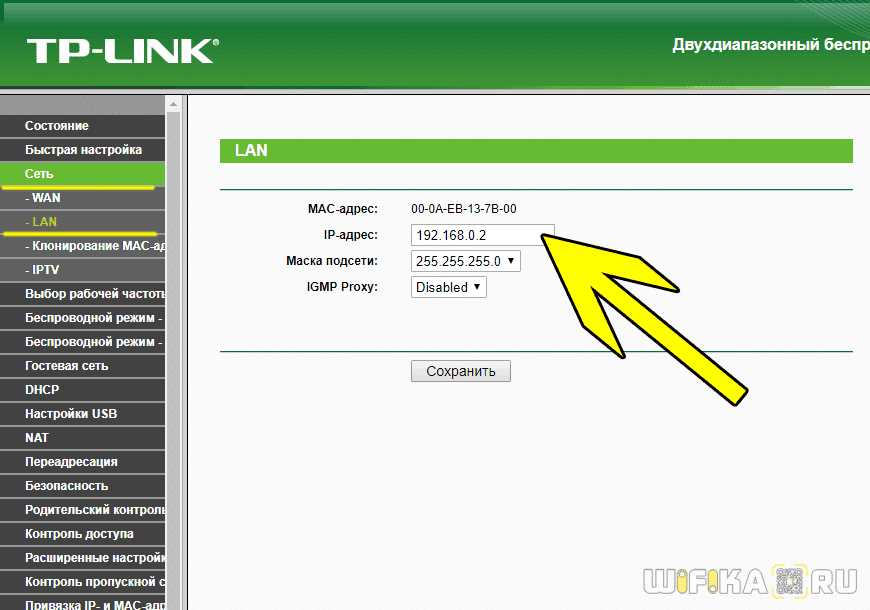Viewport: 870px width, 610px height.
Task: Expand the IGMP Proxy Disabled dropdown
Action: click(x=448, y=287)
